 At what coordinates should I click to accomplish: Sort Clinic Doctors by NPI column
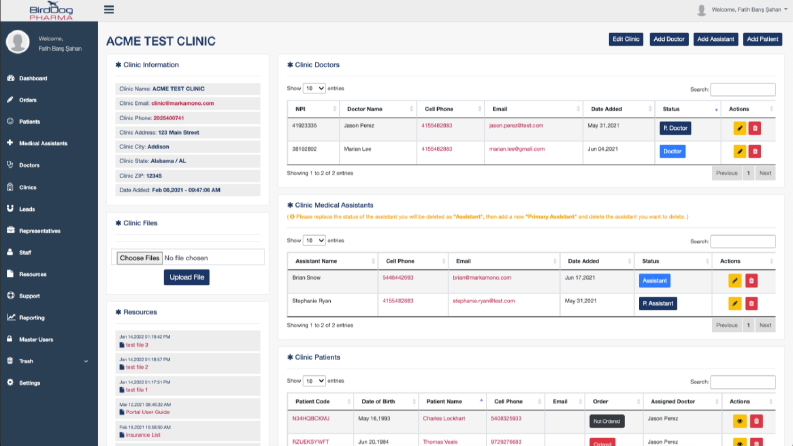[x=314, y=109]
